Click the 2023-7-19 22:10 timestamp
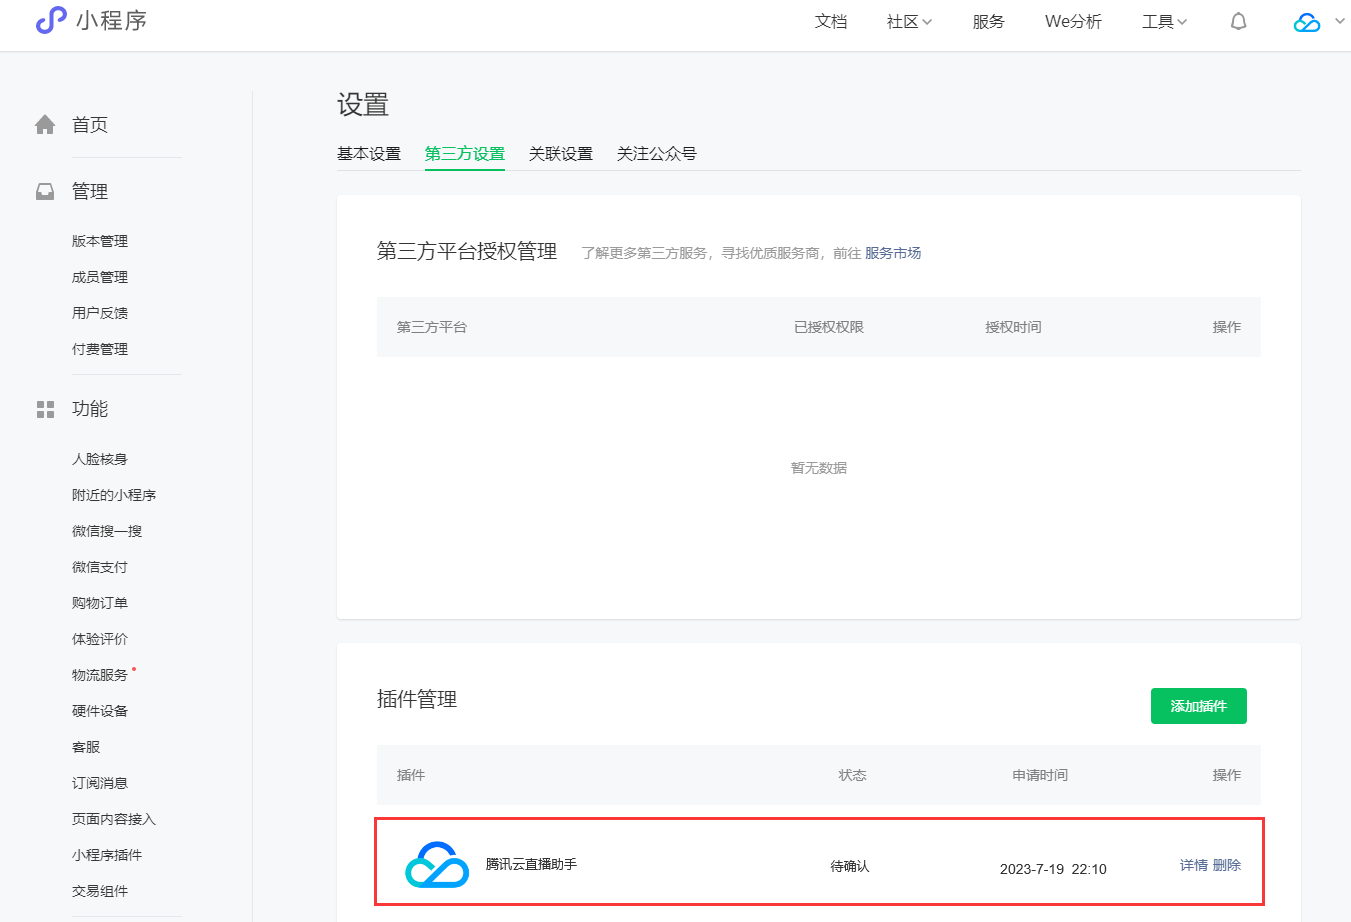The image size is (1351, 922). click(1053, 869)
